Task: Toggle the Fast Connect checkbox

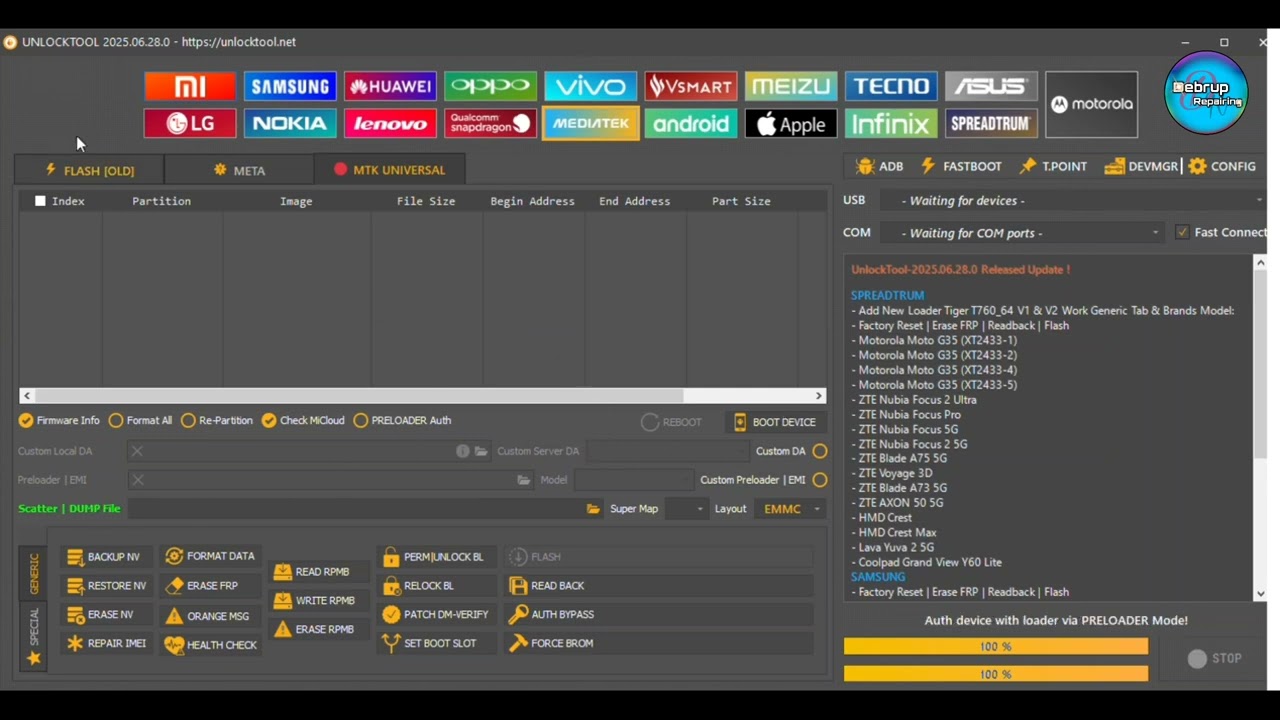Action: [1182, 232]
